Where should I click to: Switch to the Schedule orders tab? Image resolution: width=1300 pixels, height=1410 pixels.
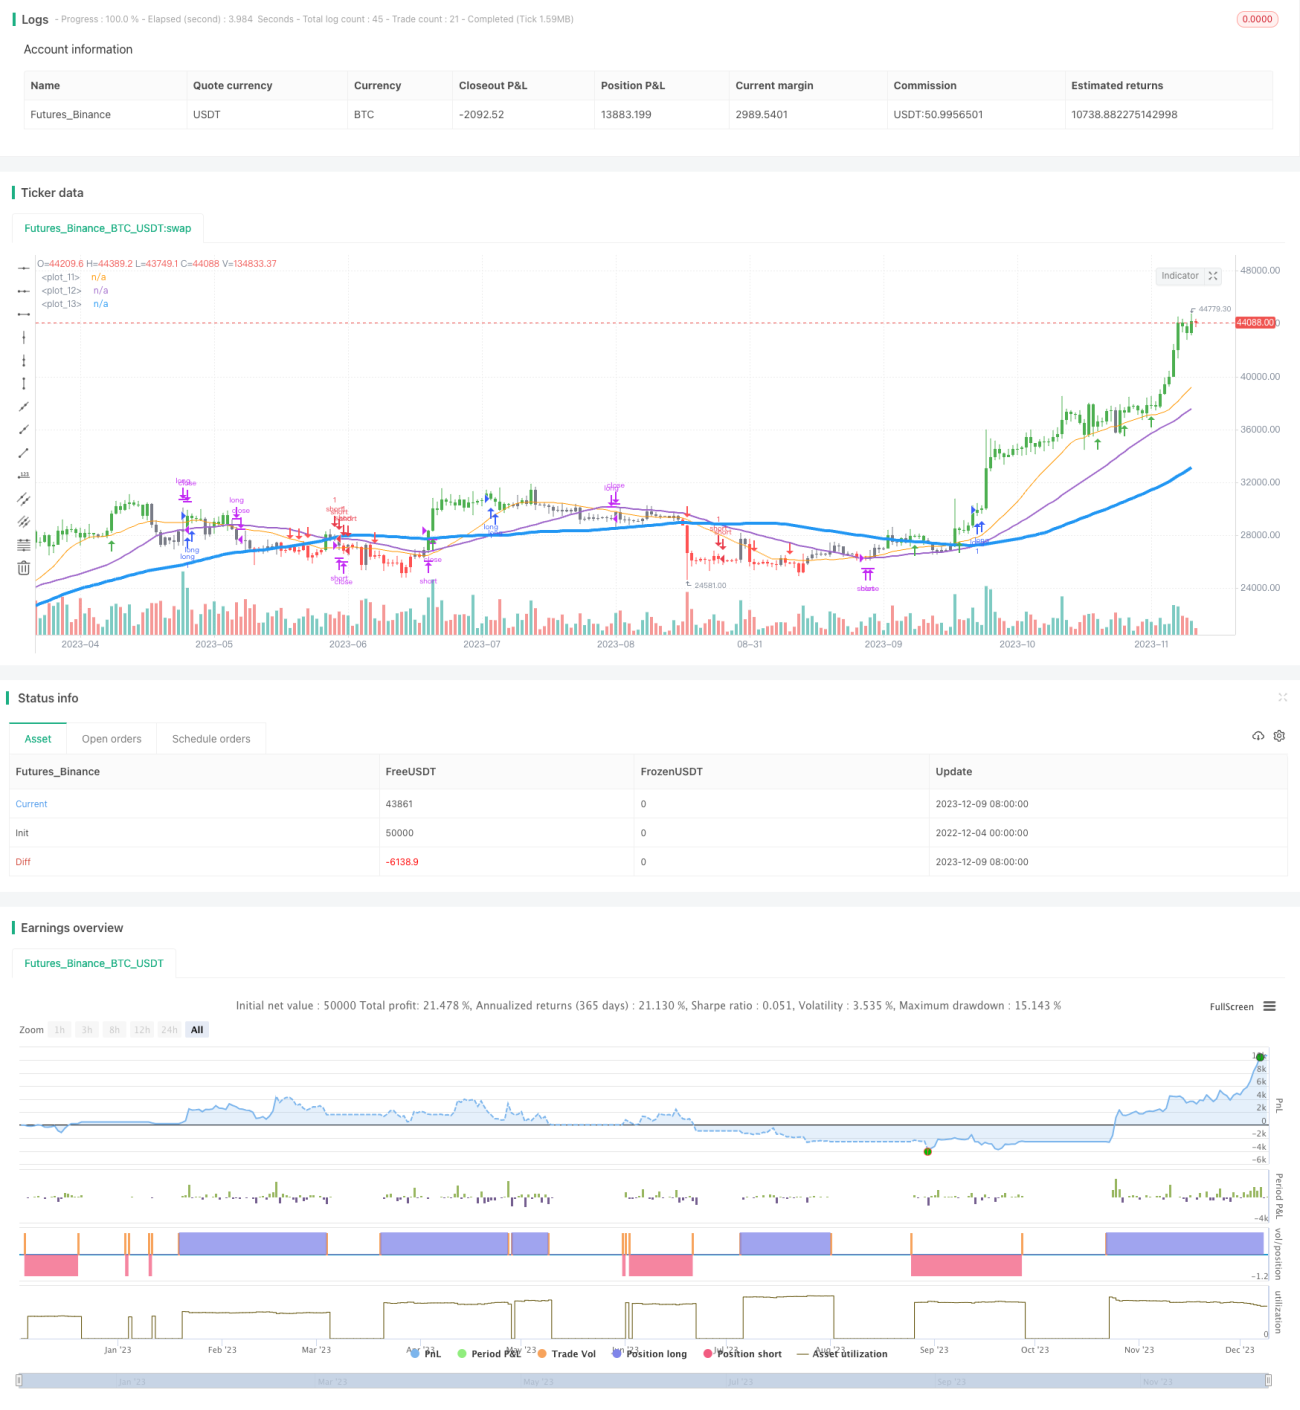(x=211, y=739)
